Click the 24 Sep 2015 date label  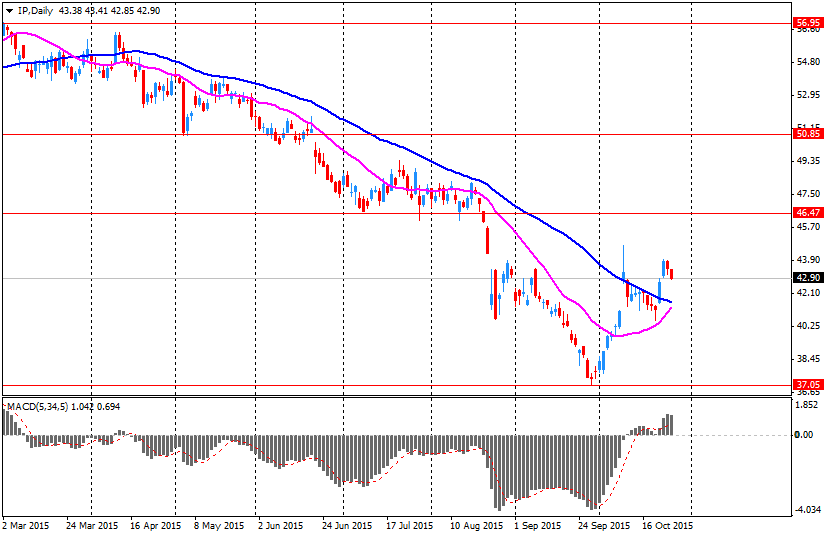[x=604, y=526]
